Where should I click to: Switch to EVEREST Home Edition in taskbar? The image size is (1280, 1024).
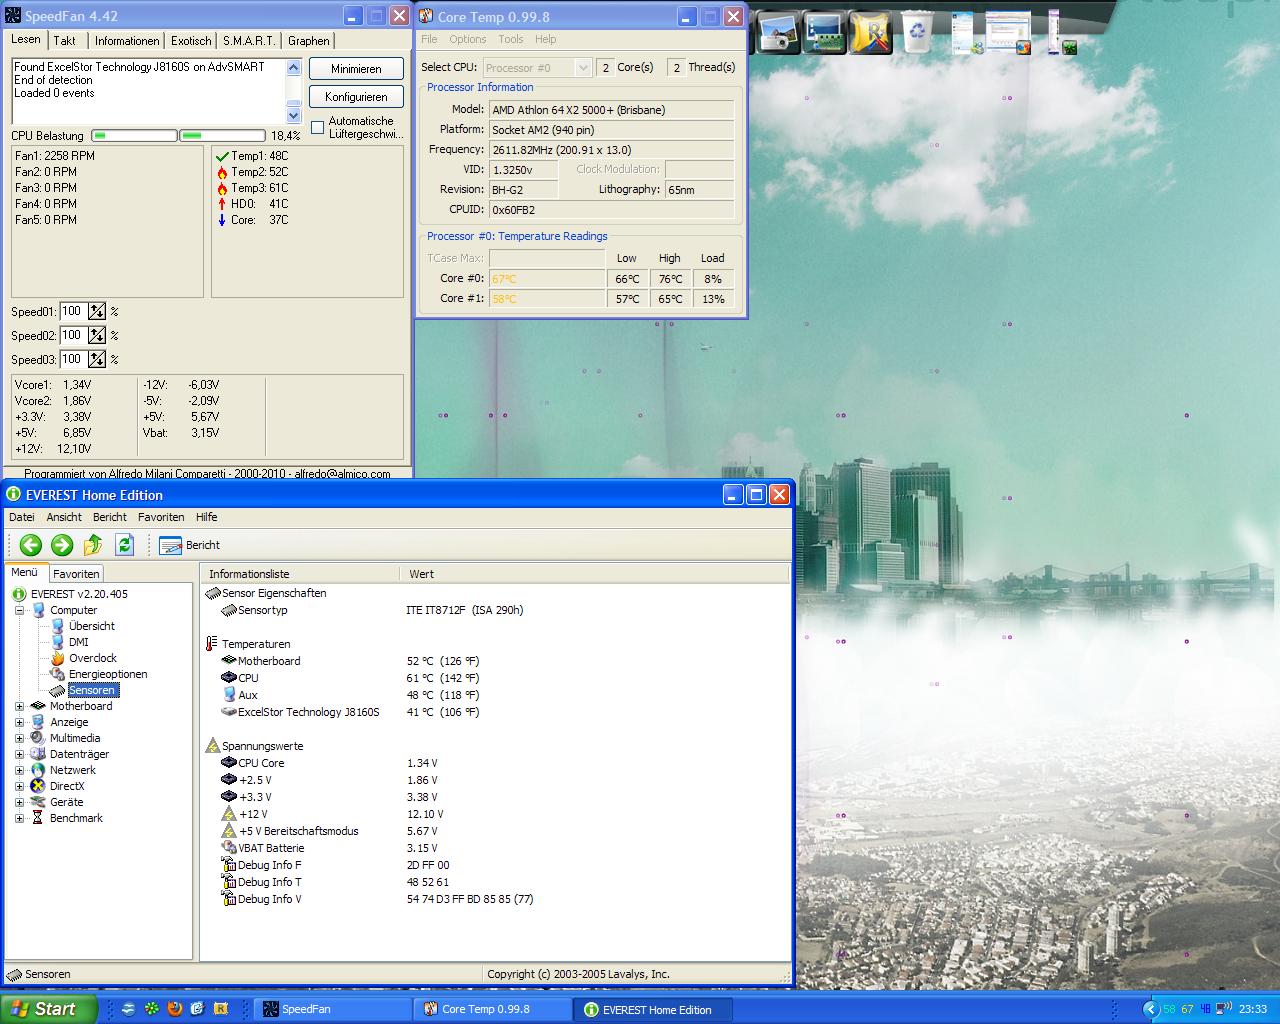[654, 1009]
